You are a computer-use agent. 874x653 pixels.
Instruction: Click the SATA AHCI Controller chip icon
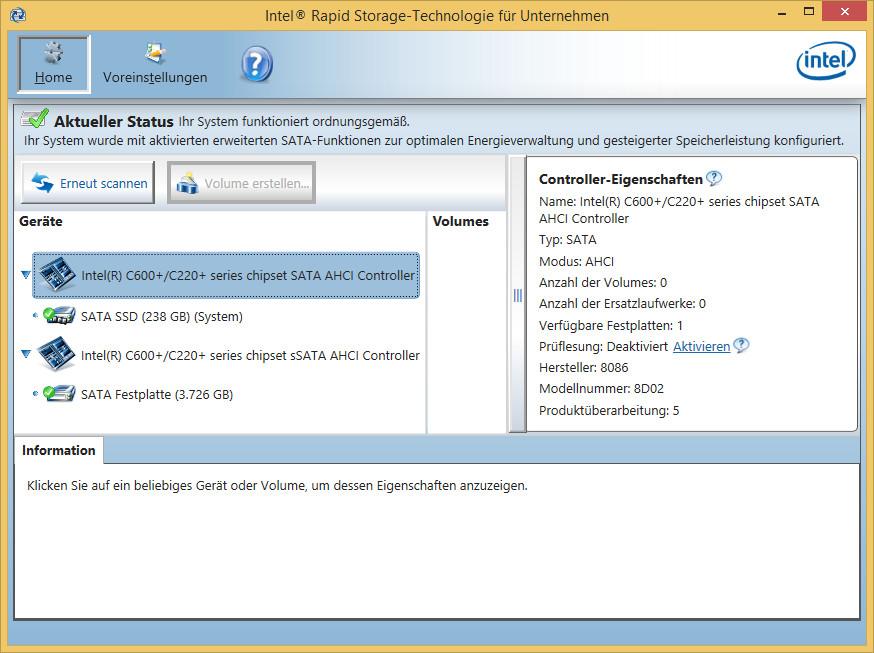tap(56, 274)
